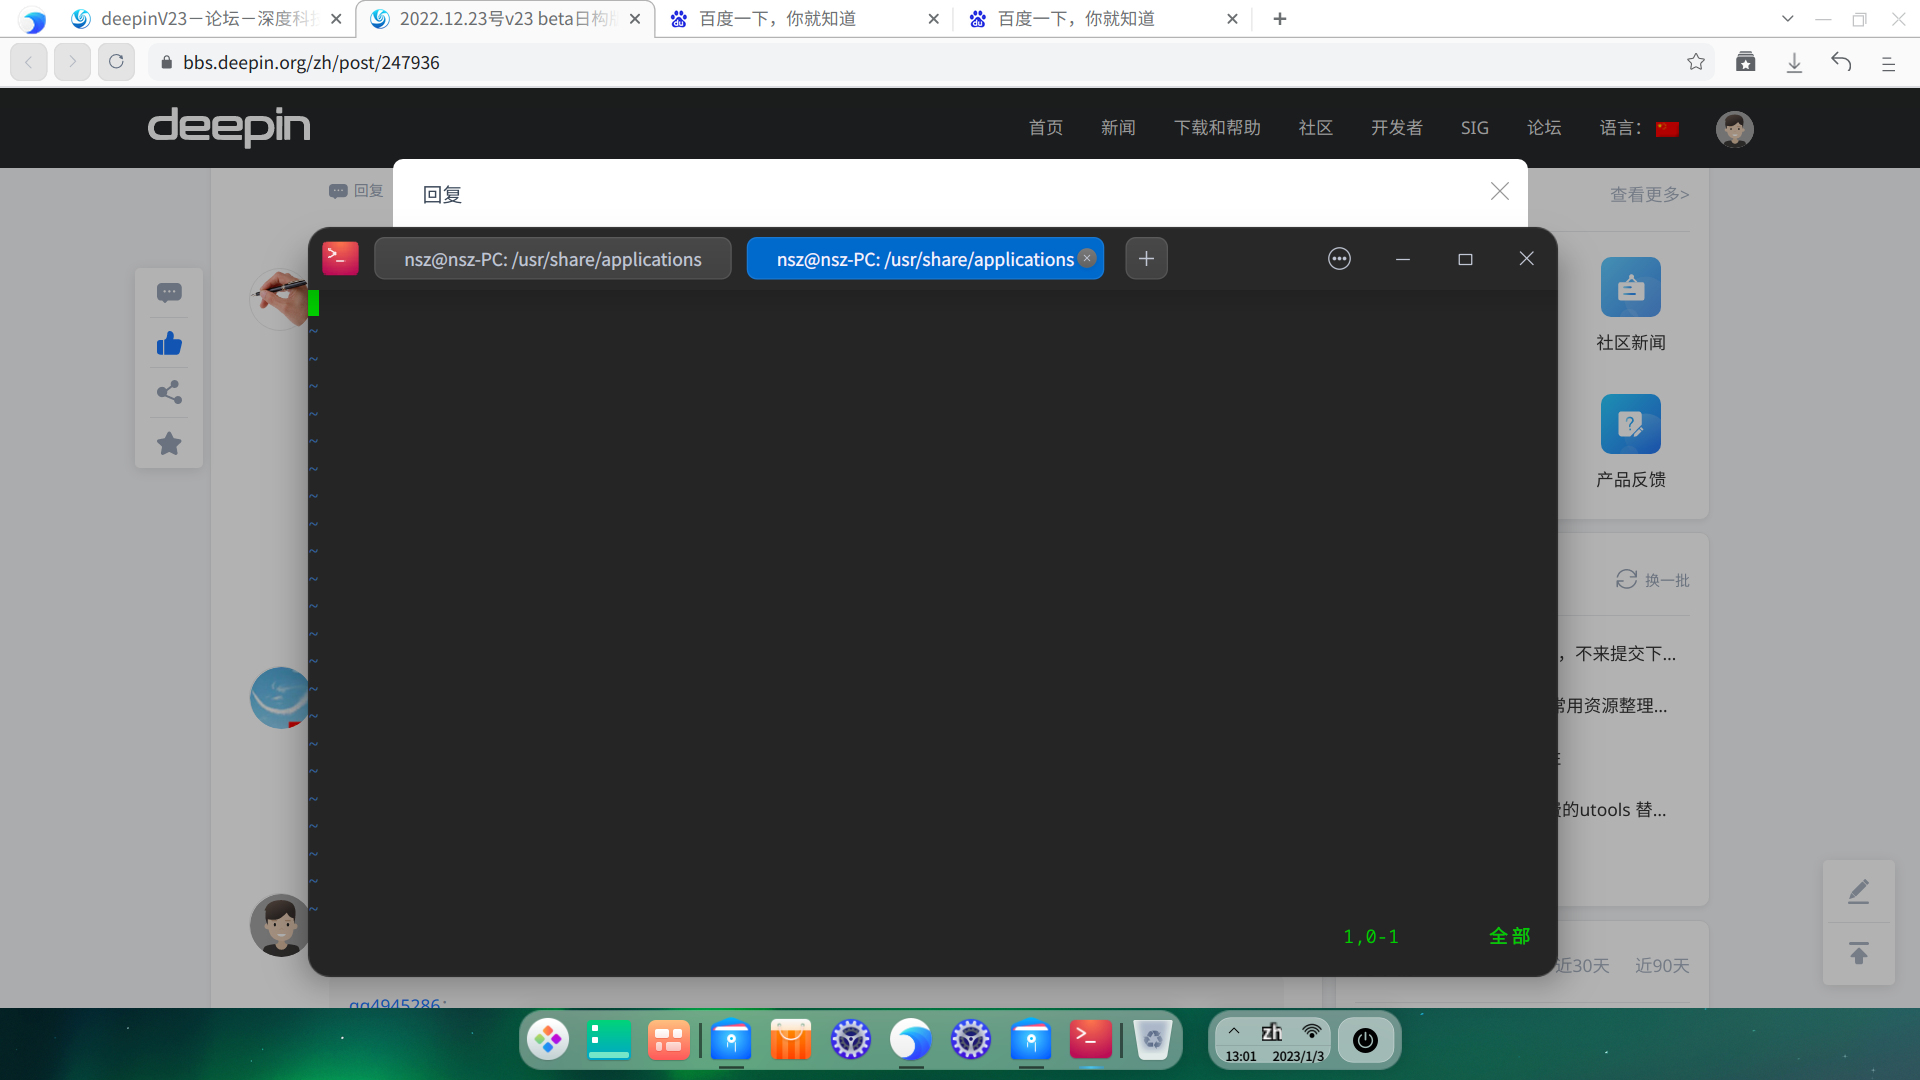This screenshot has width=1920, height=1080.
Task: Open the 社区新闻 community news icon
Action: click(1630, 288)
